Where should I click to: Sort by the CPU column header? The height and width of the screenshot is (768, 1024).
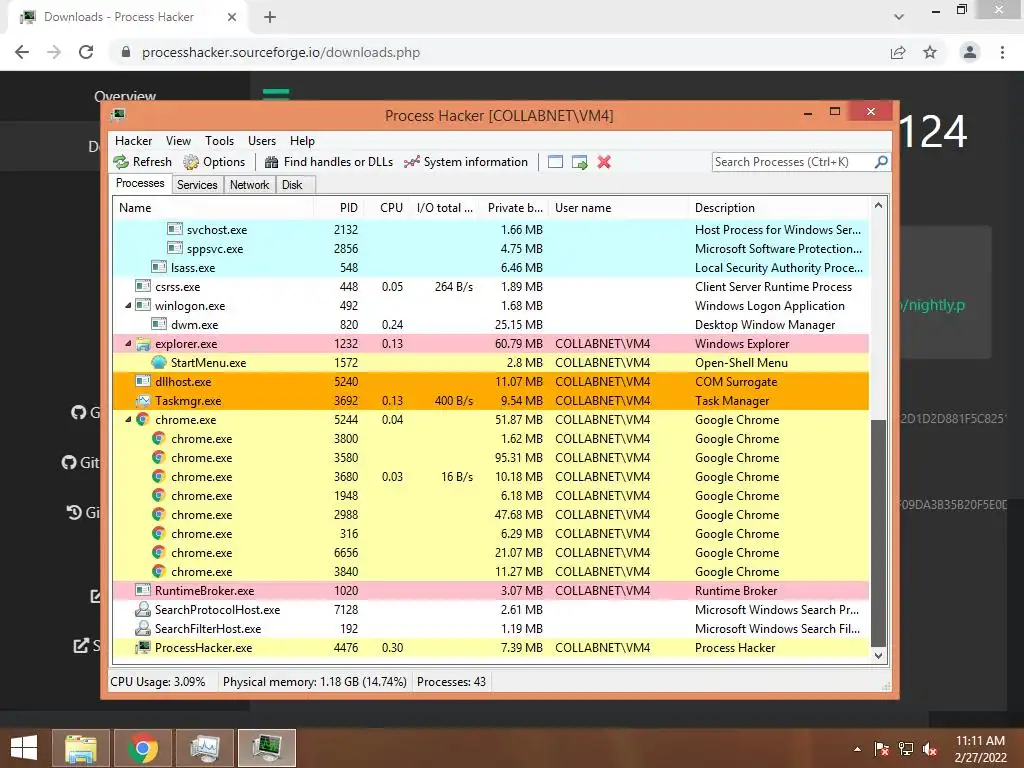pos(387,208)
